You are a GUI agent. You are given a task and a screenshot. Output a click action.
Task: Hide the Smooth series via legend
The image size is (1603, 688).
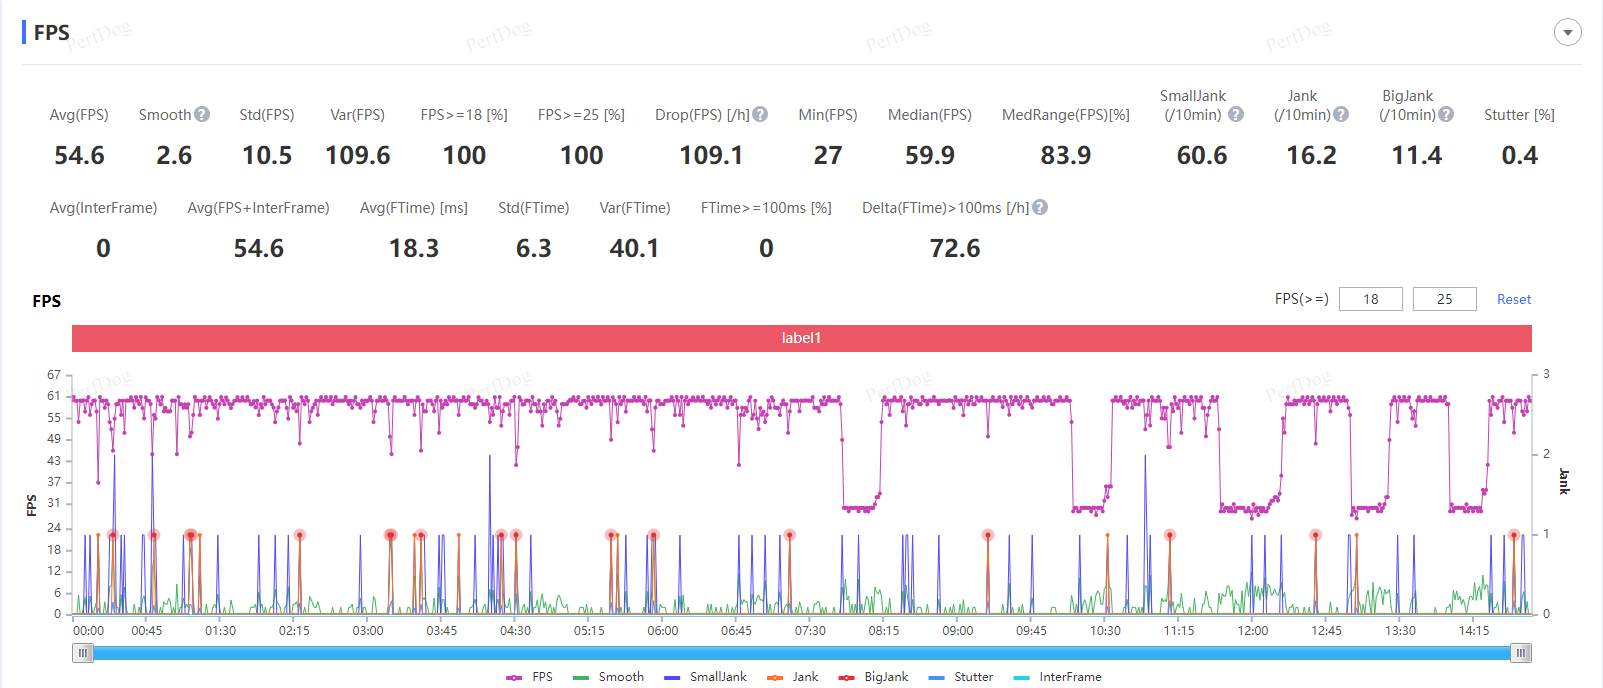point(609,677)
